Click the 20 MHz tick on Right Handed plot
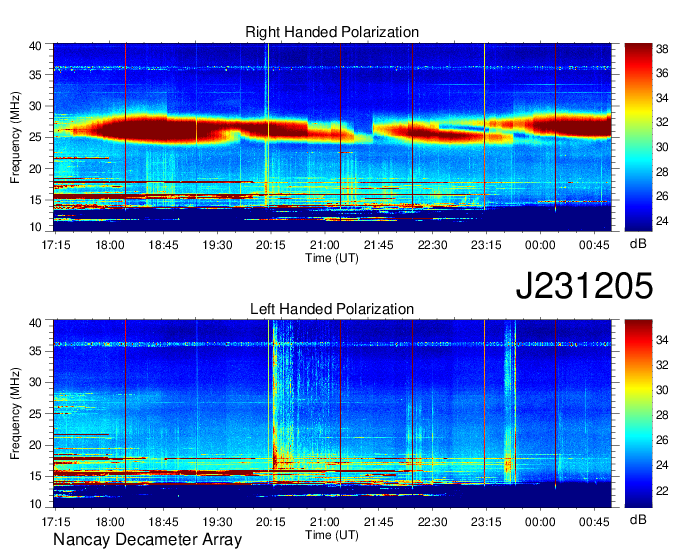This screenshot has height=552, width=680. [35, 169]
